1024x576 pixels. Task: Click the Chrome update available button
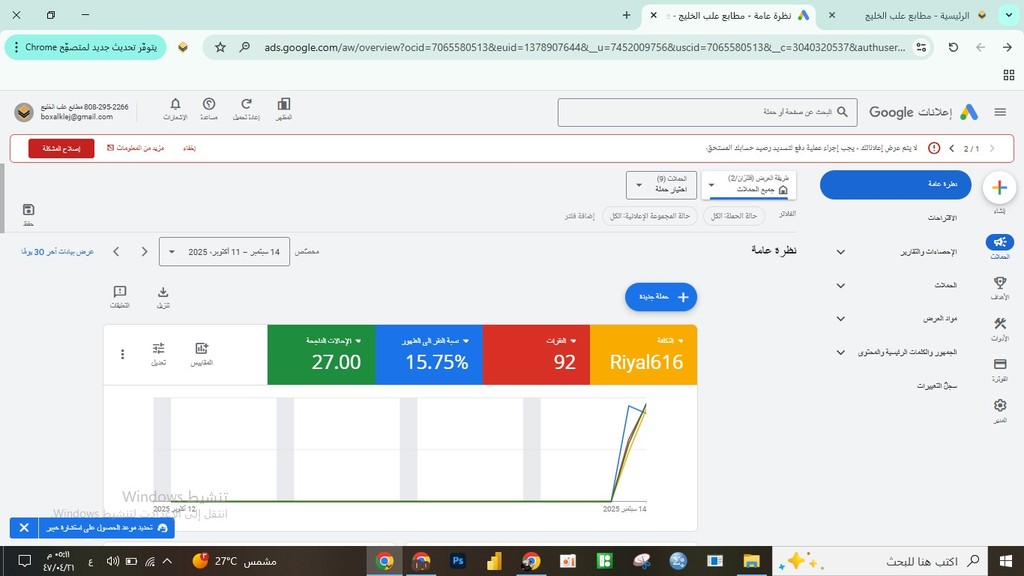[x=86, y=48]
